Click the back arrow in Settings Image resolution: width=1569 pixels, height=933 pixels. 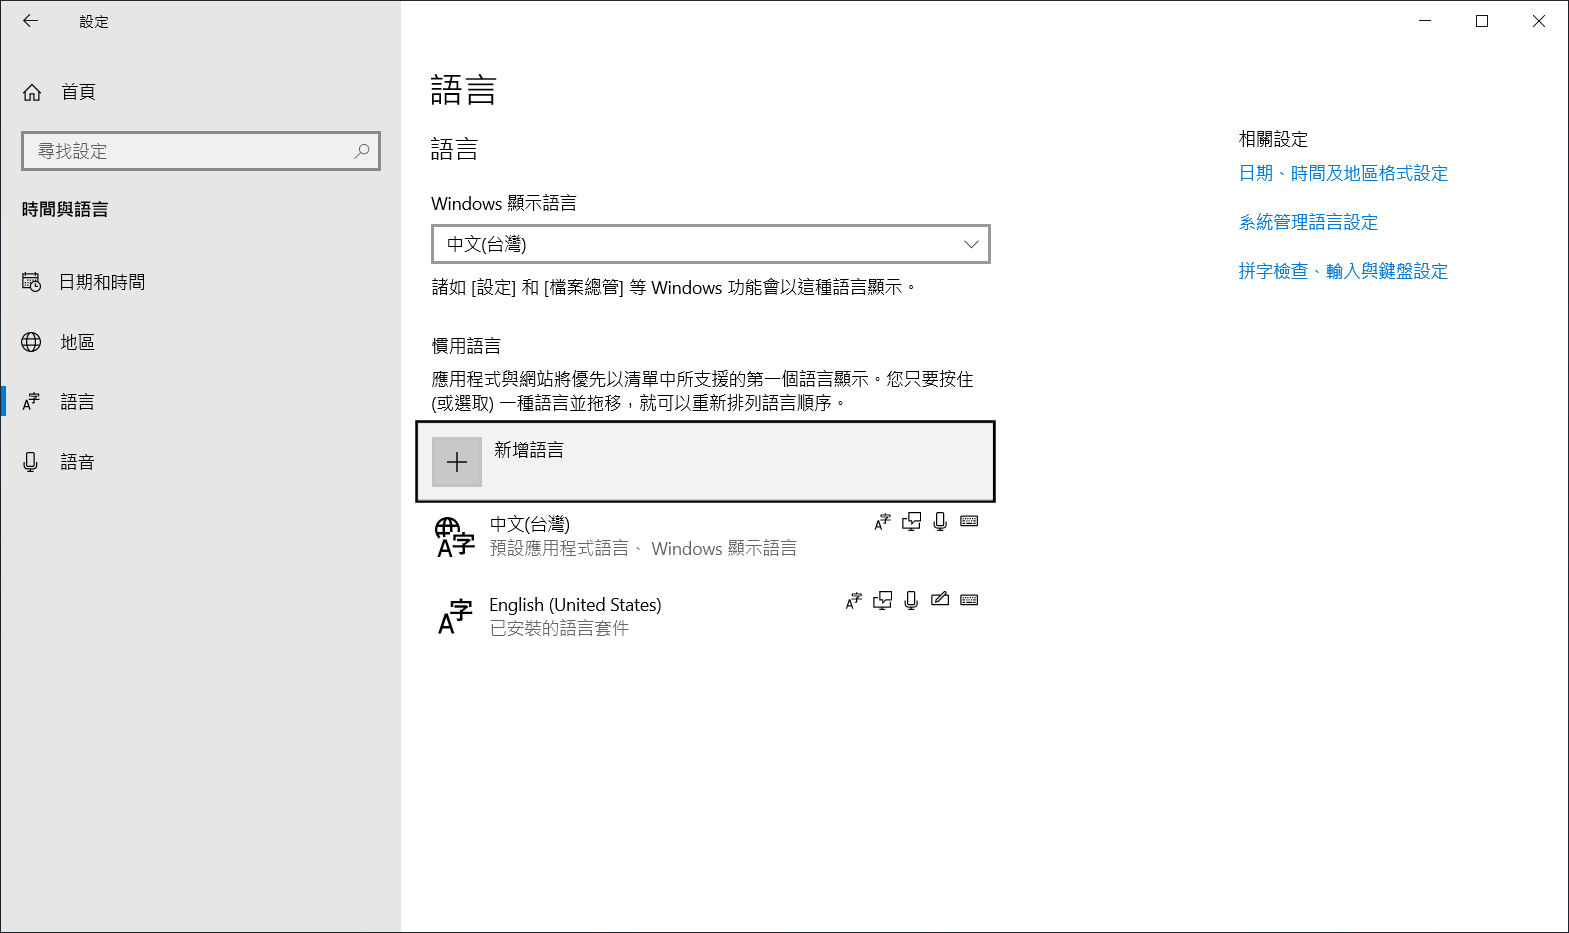click(31, 21)
